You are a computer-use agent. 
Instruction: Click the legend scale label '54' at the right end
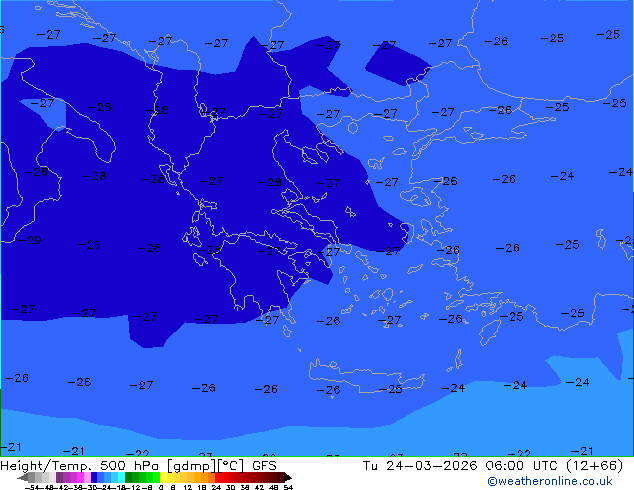point(288,487)
